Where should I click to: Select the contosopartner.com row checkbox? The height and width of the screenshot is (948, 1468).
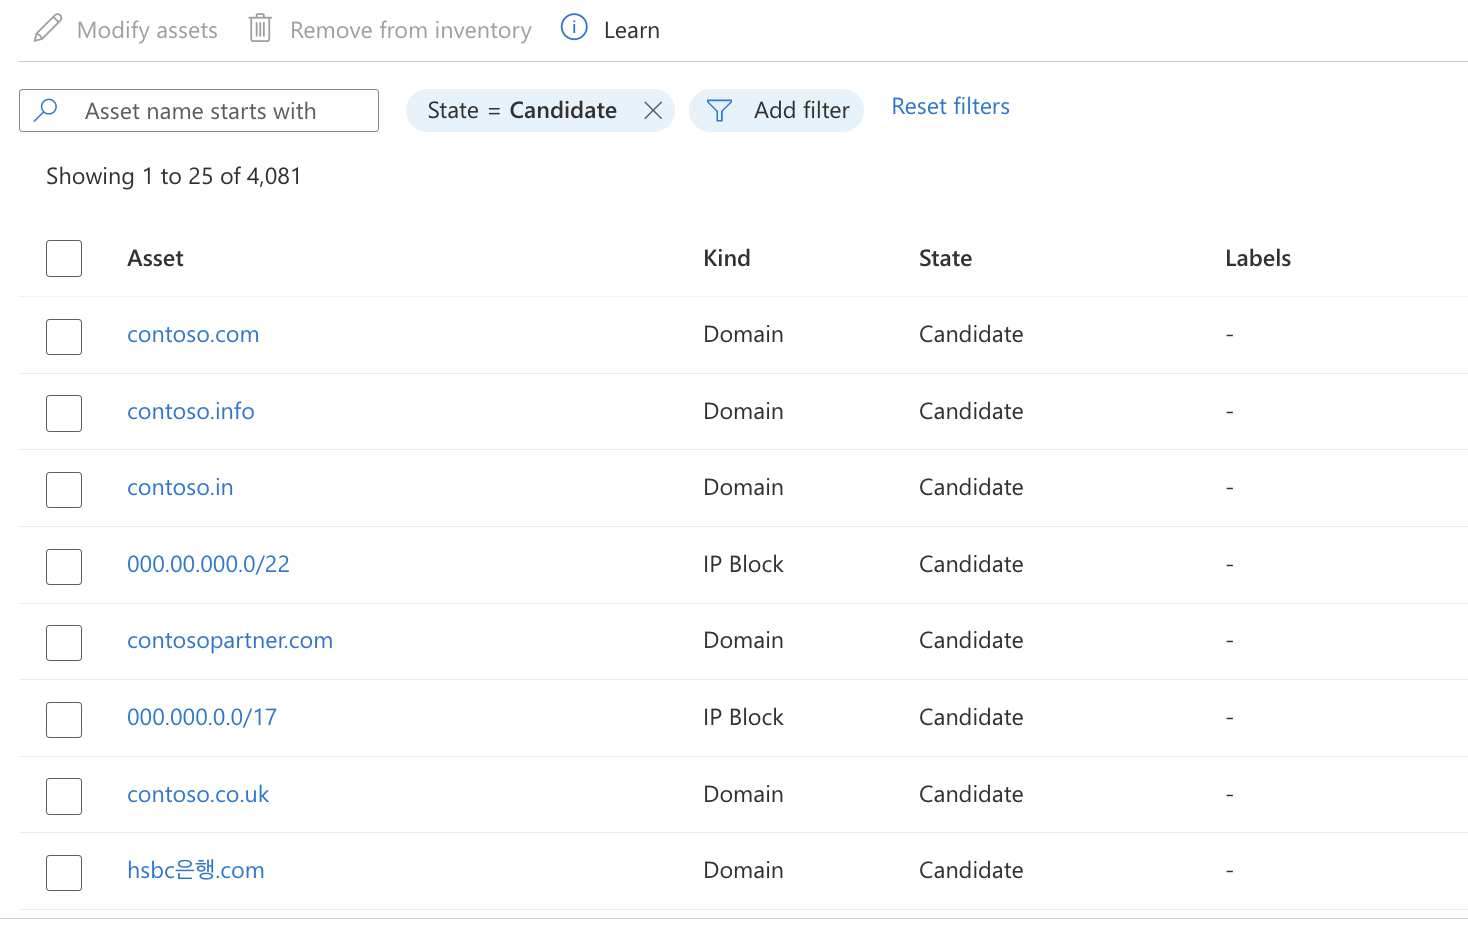coord(64,643)
